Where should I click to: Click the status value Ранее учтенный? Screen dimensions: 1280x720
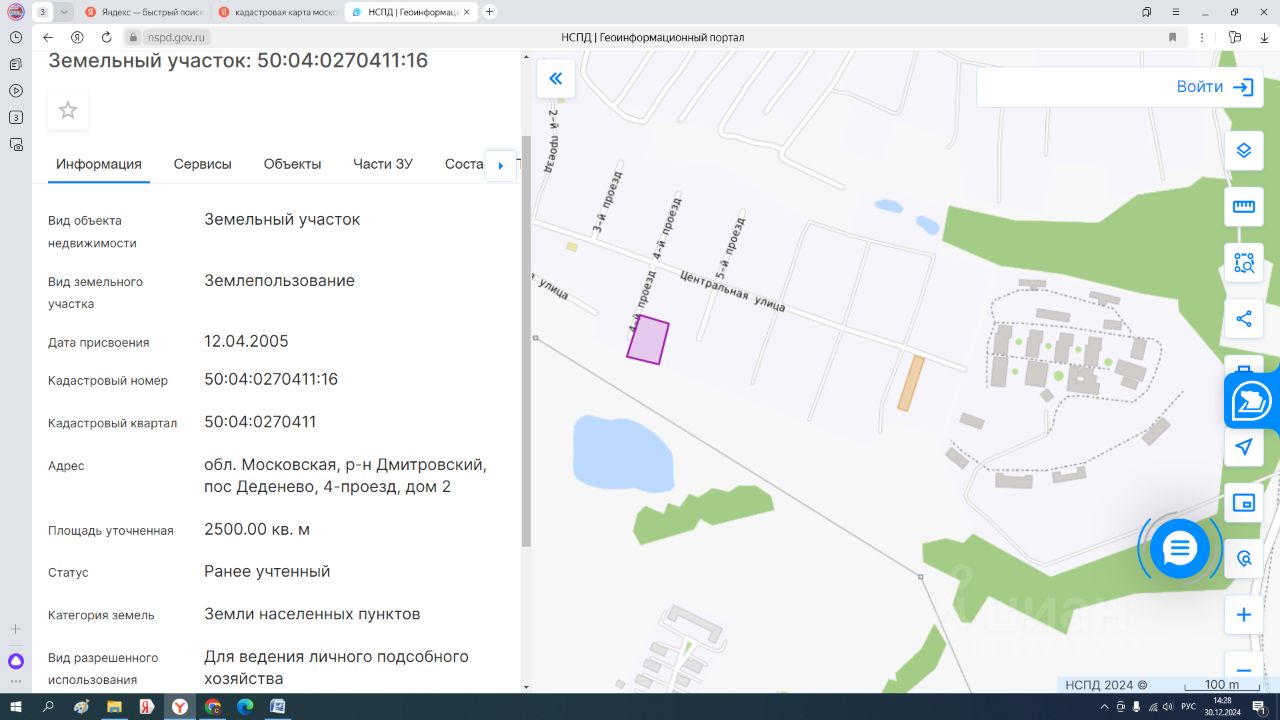[x=267, y=571]
